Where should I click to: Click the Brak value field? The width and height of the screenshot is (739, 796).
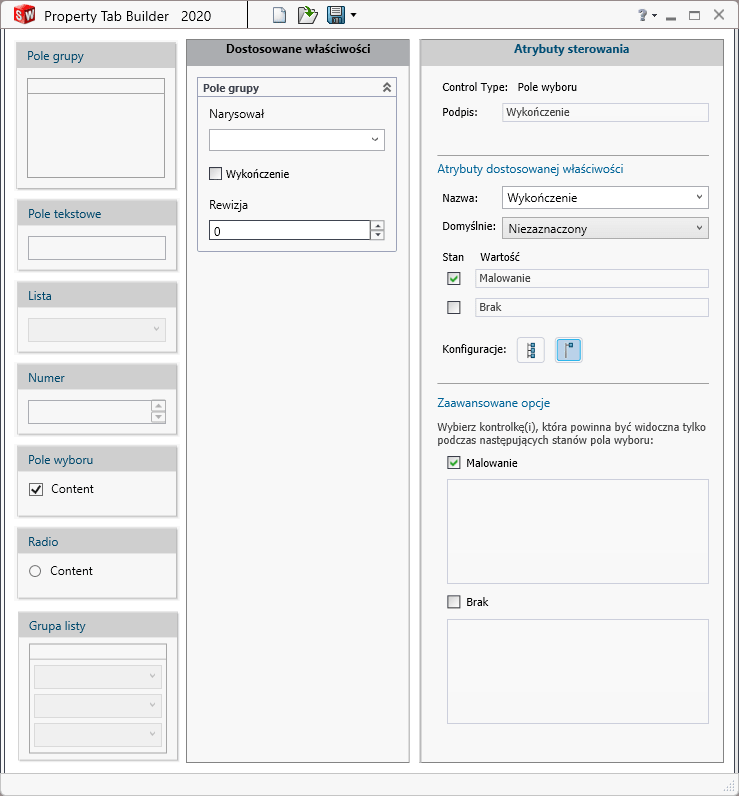pos(592,307)
